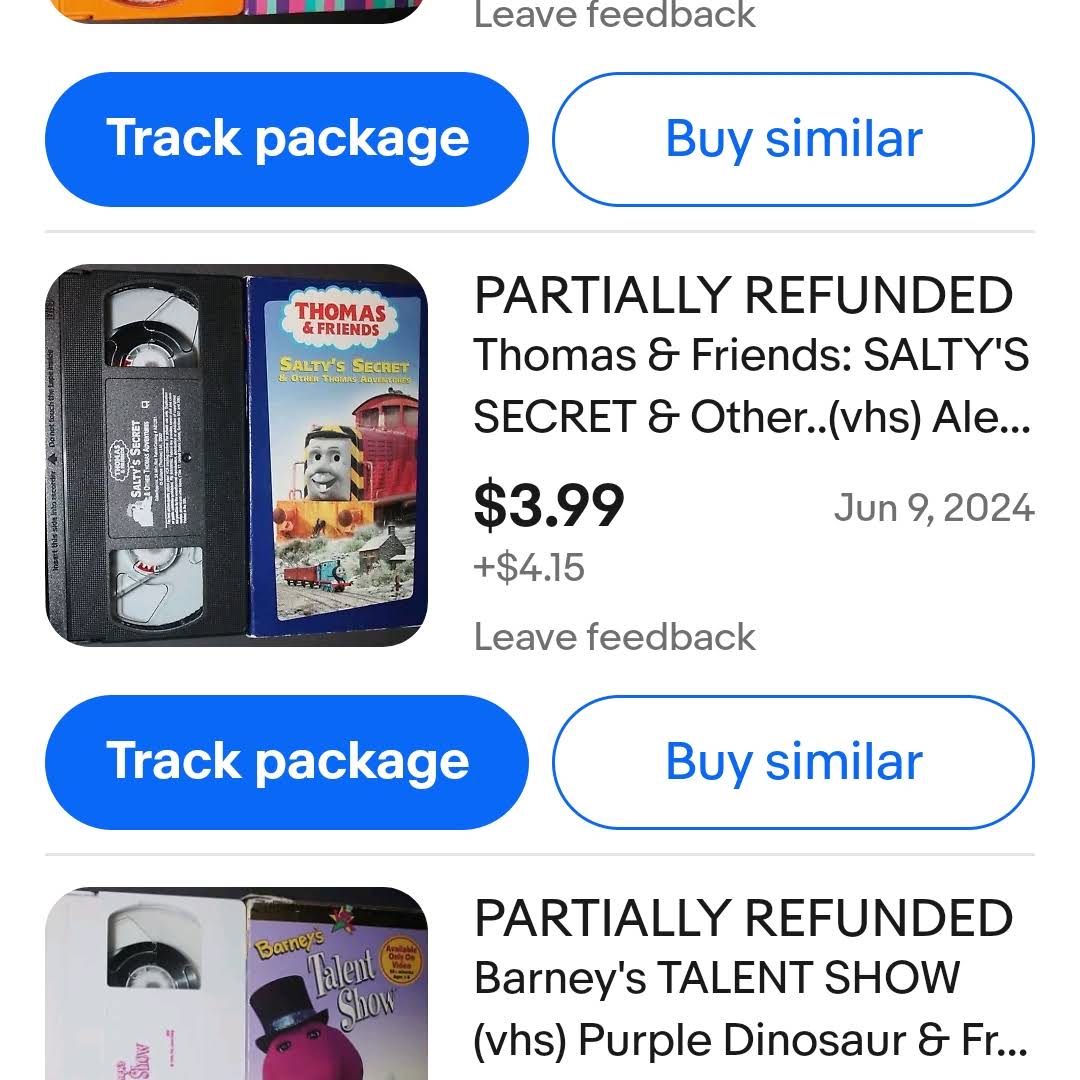The width and height of the screenshot is (1080, 1080).
Task: Open the cut-off orange thumbnail at top
Action: pyautogui.click(x=236, y=11)
